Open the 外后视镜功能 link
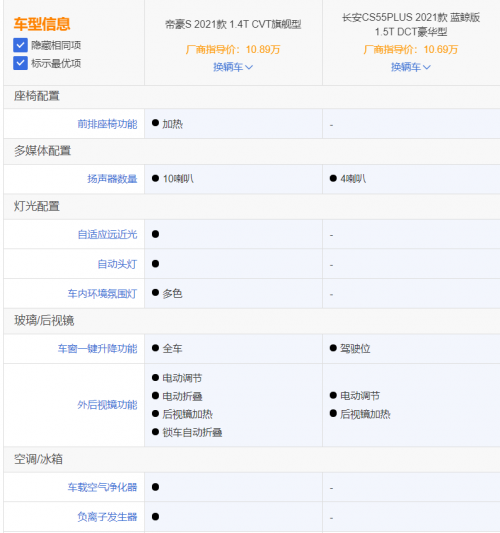The image size is (500, 533). 107,405
